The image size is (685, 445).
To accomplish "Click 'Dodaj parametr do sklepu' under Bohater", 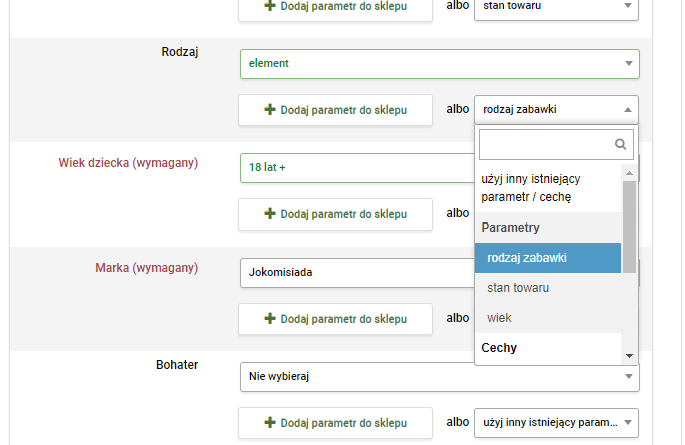I will (x=335, y=423).
